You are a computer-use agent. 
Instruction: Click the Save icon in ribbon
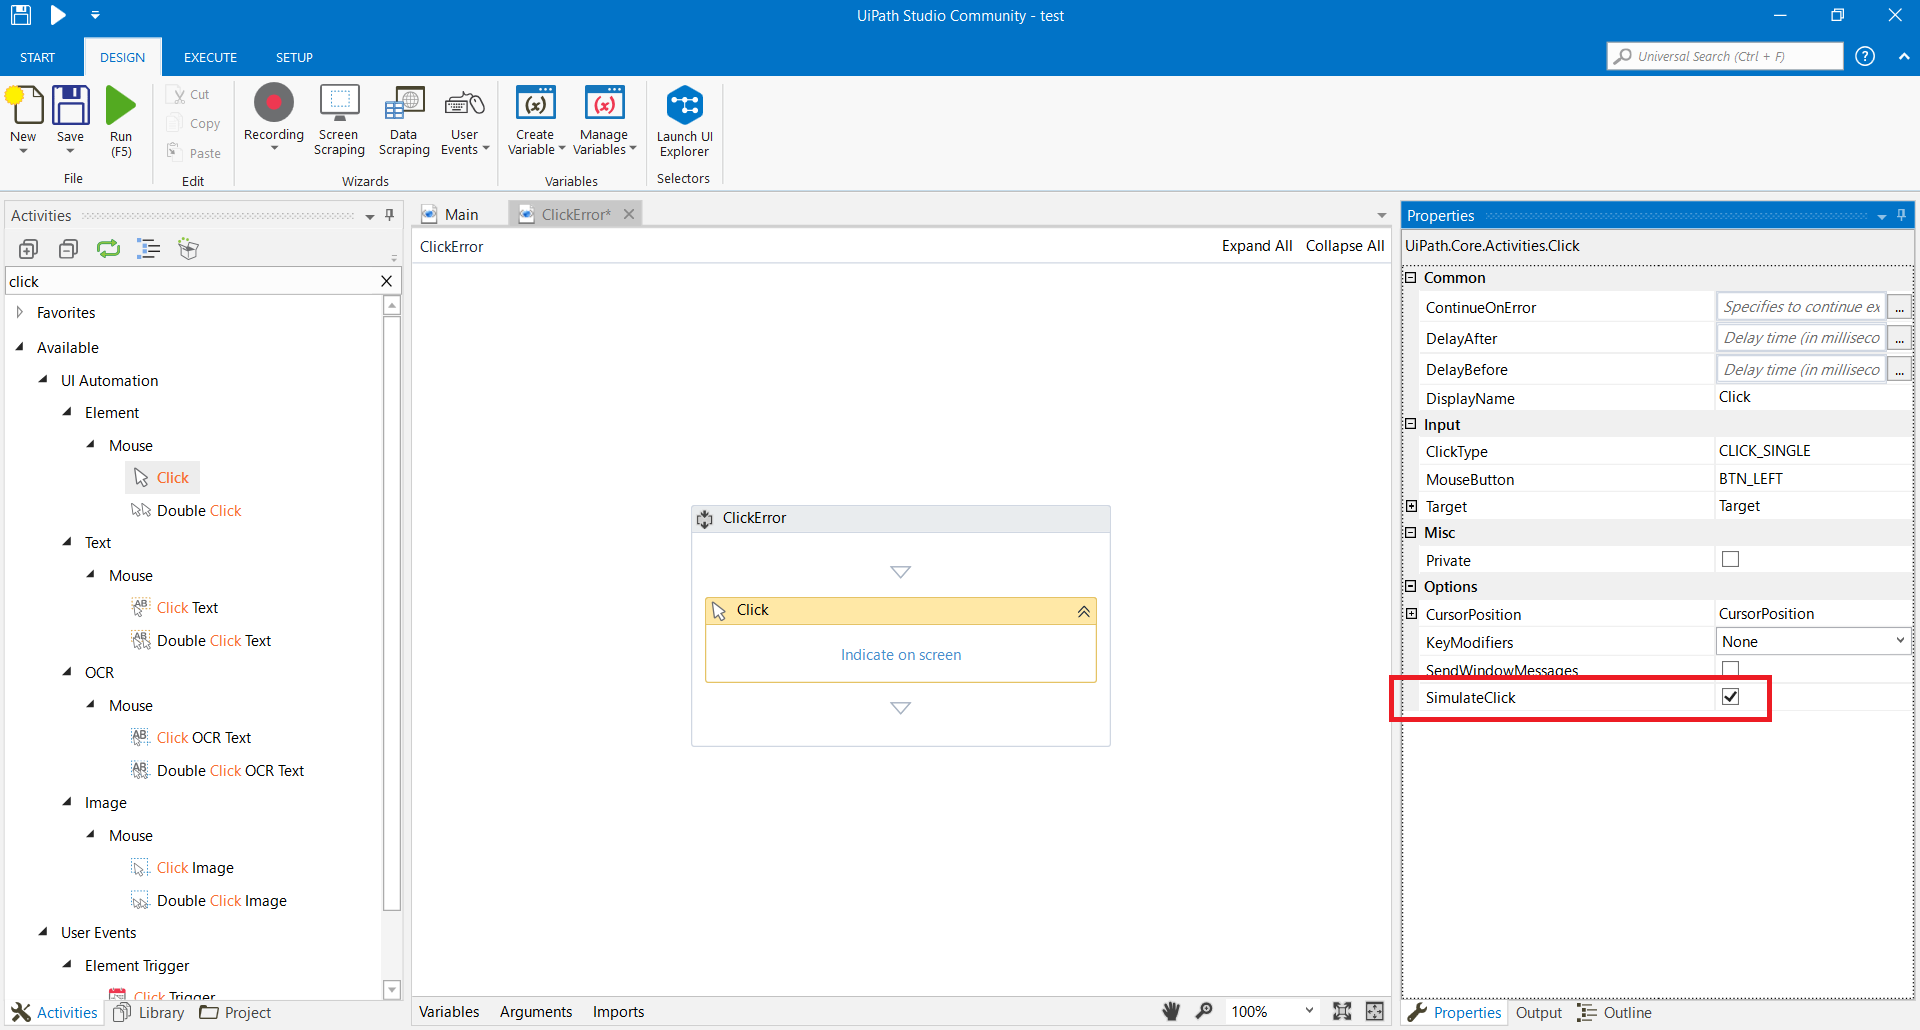[x=70, y=106]
